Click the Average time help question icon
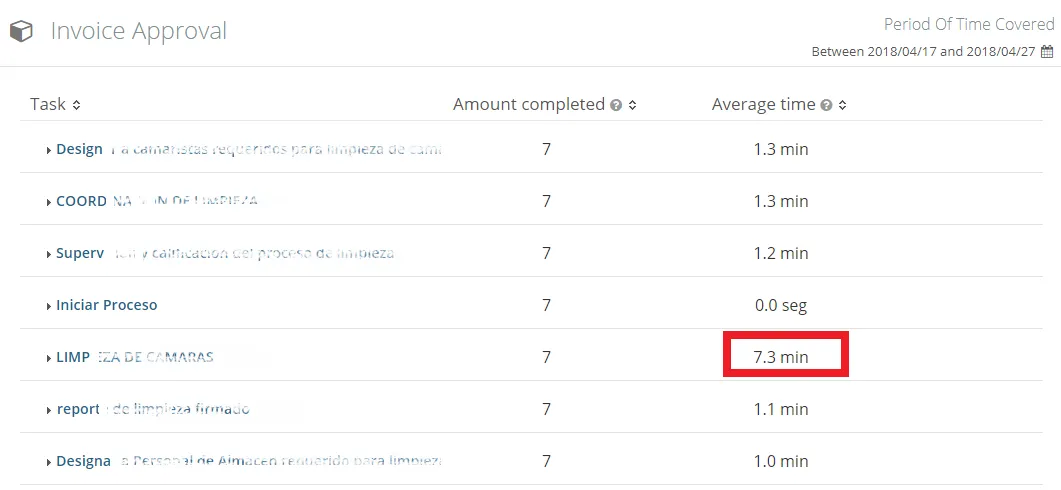The image size is (1061, 490). (x=826, y=105)
